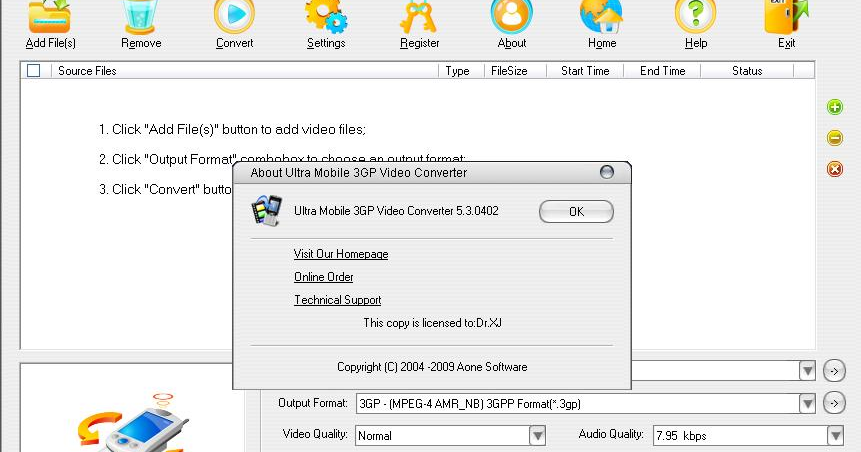Image resolution: width=861 pixels, height=452 pixels.
Task: Click the Status column header
Action: [x=747, y=71]
